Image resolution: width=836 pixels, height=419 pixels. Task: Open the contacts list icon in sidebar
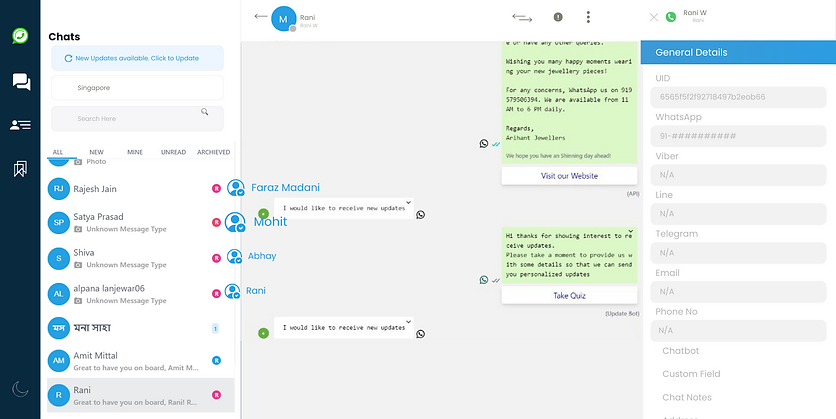click(20, 125)
